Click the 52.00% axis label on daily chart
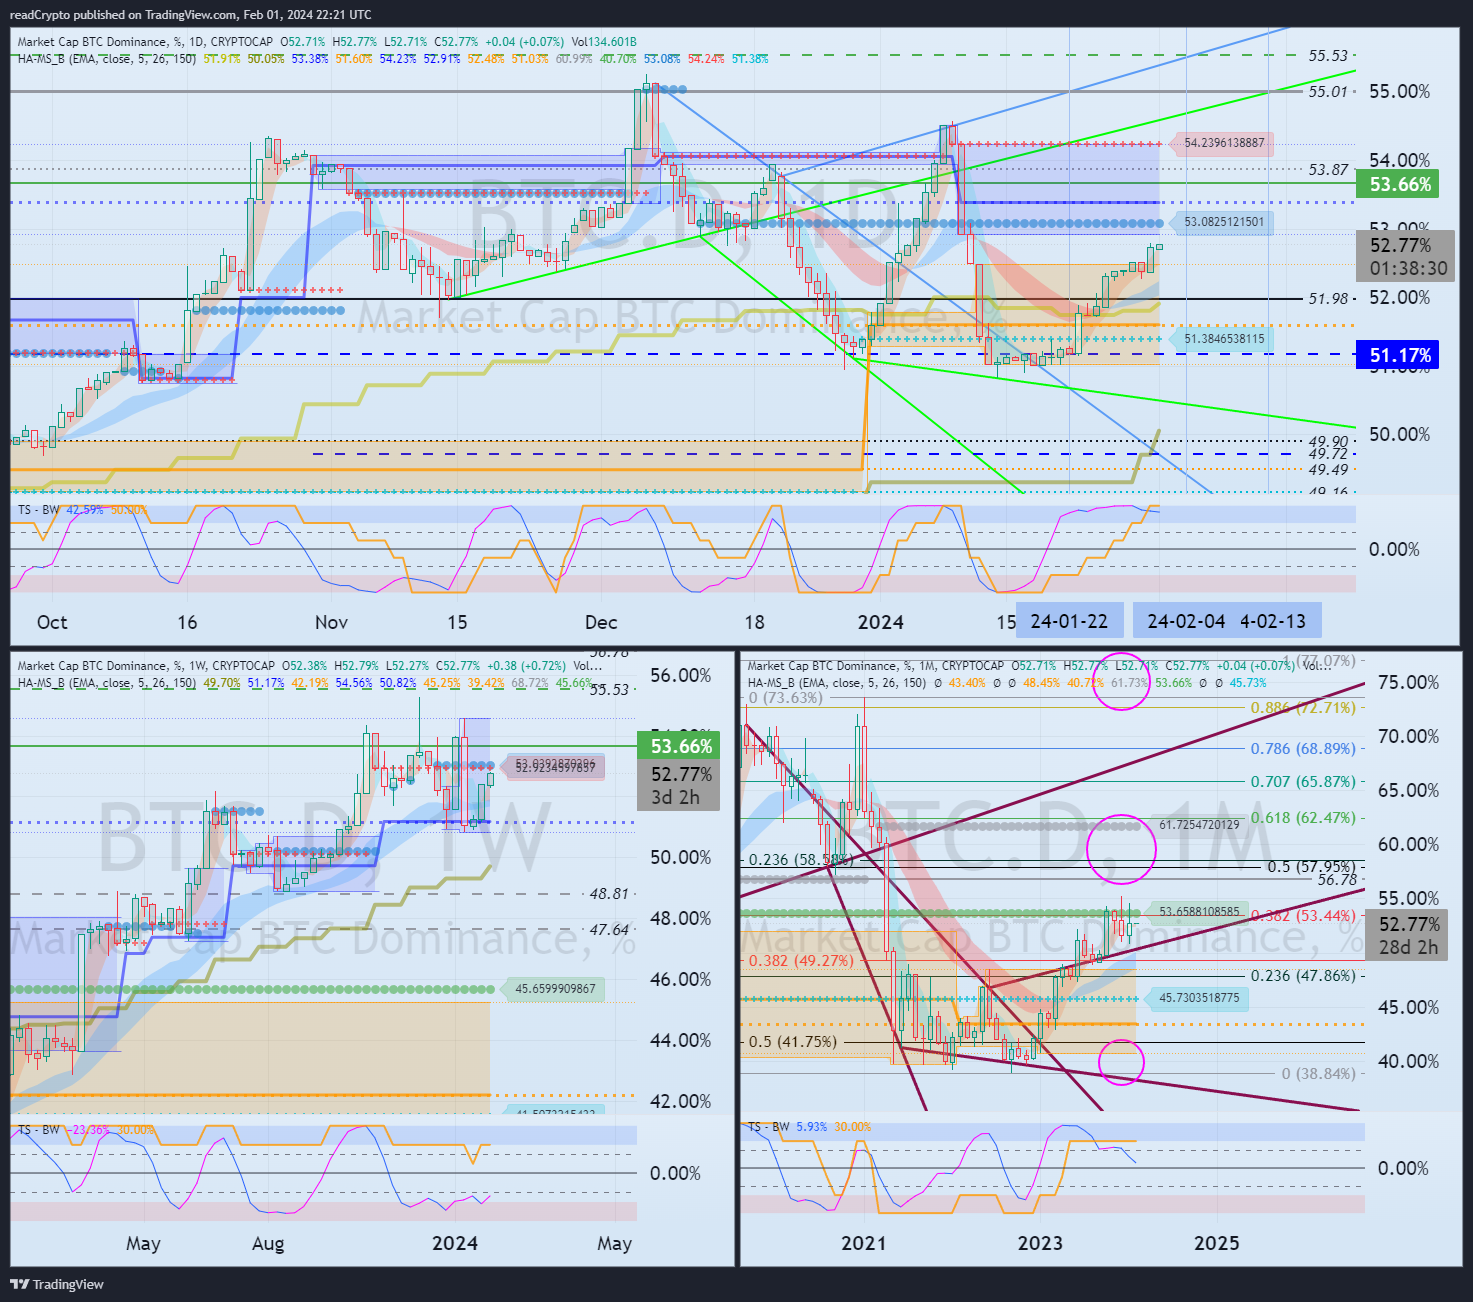 (x=1399, y=297)
